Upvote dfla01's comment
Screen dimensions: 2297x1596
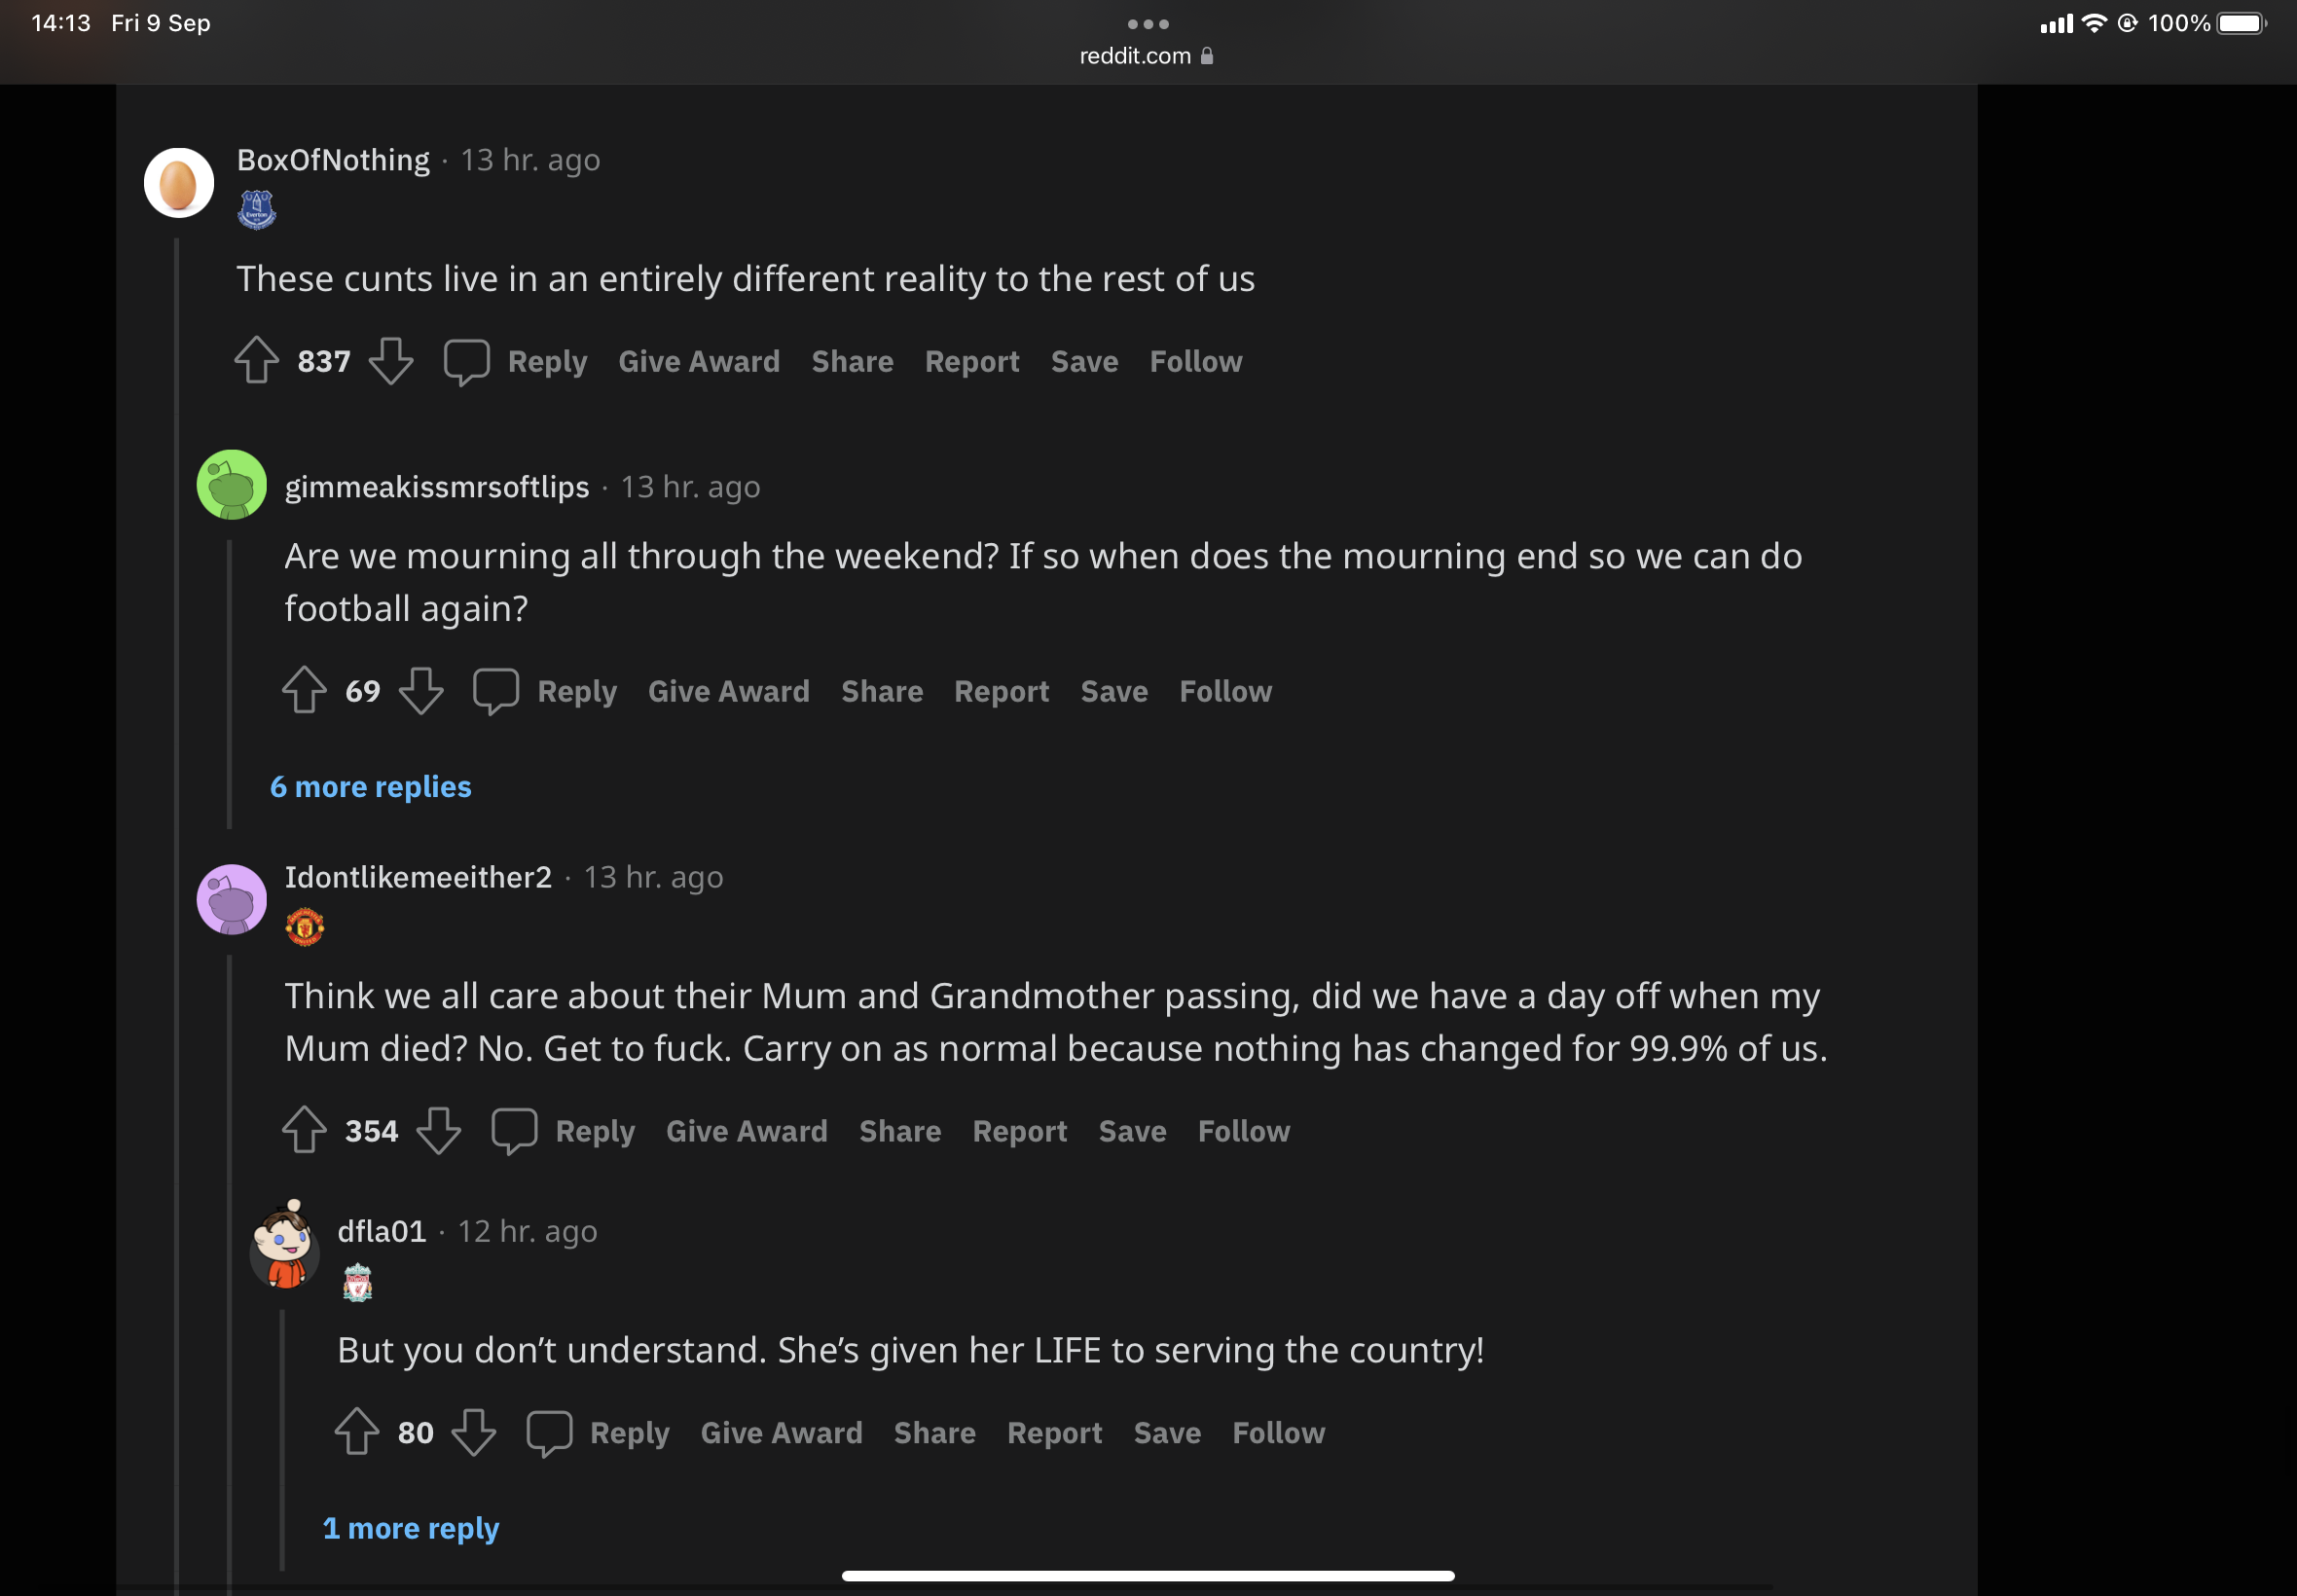(x=356, y=1432)
